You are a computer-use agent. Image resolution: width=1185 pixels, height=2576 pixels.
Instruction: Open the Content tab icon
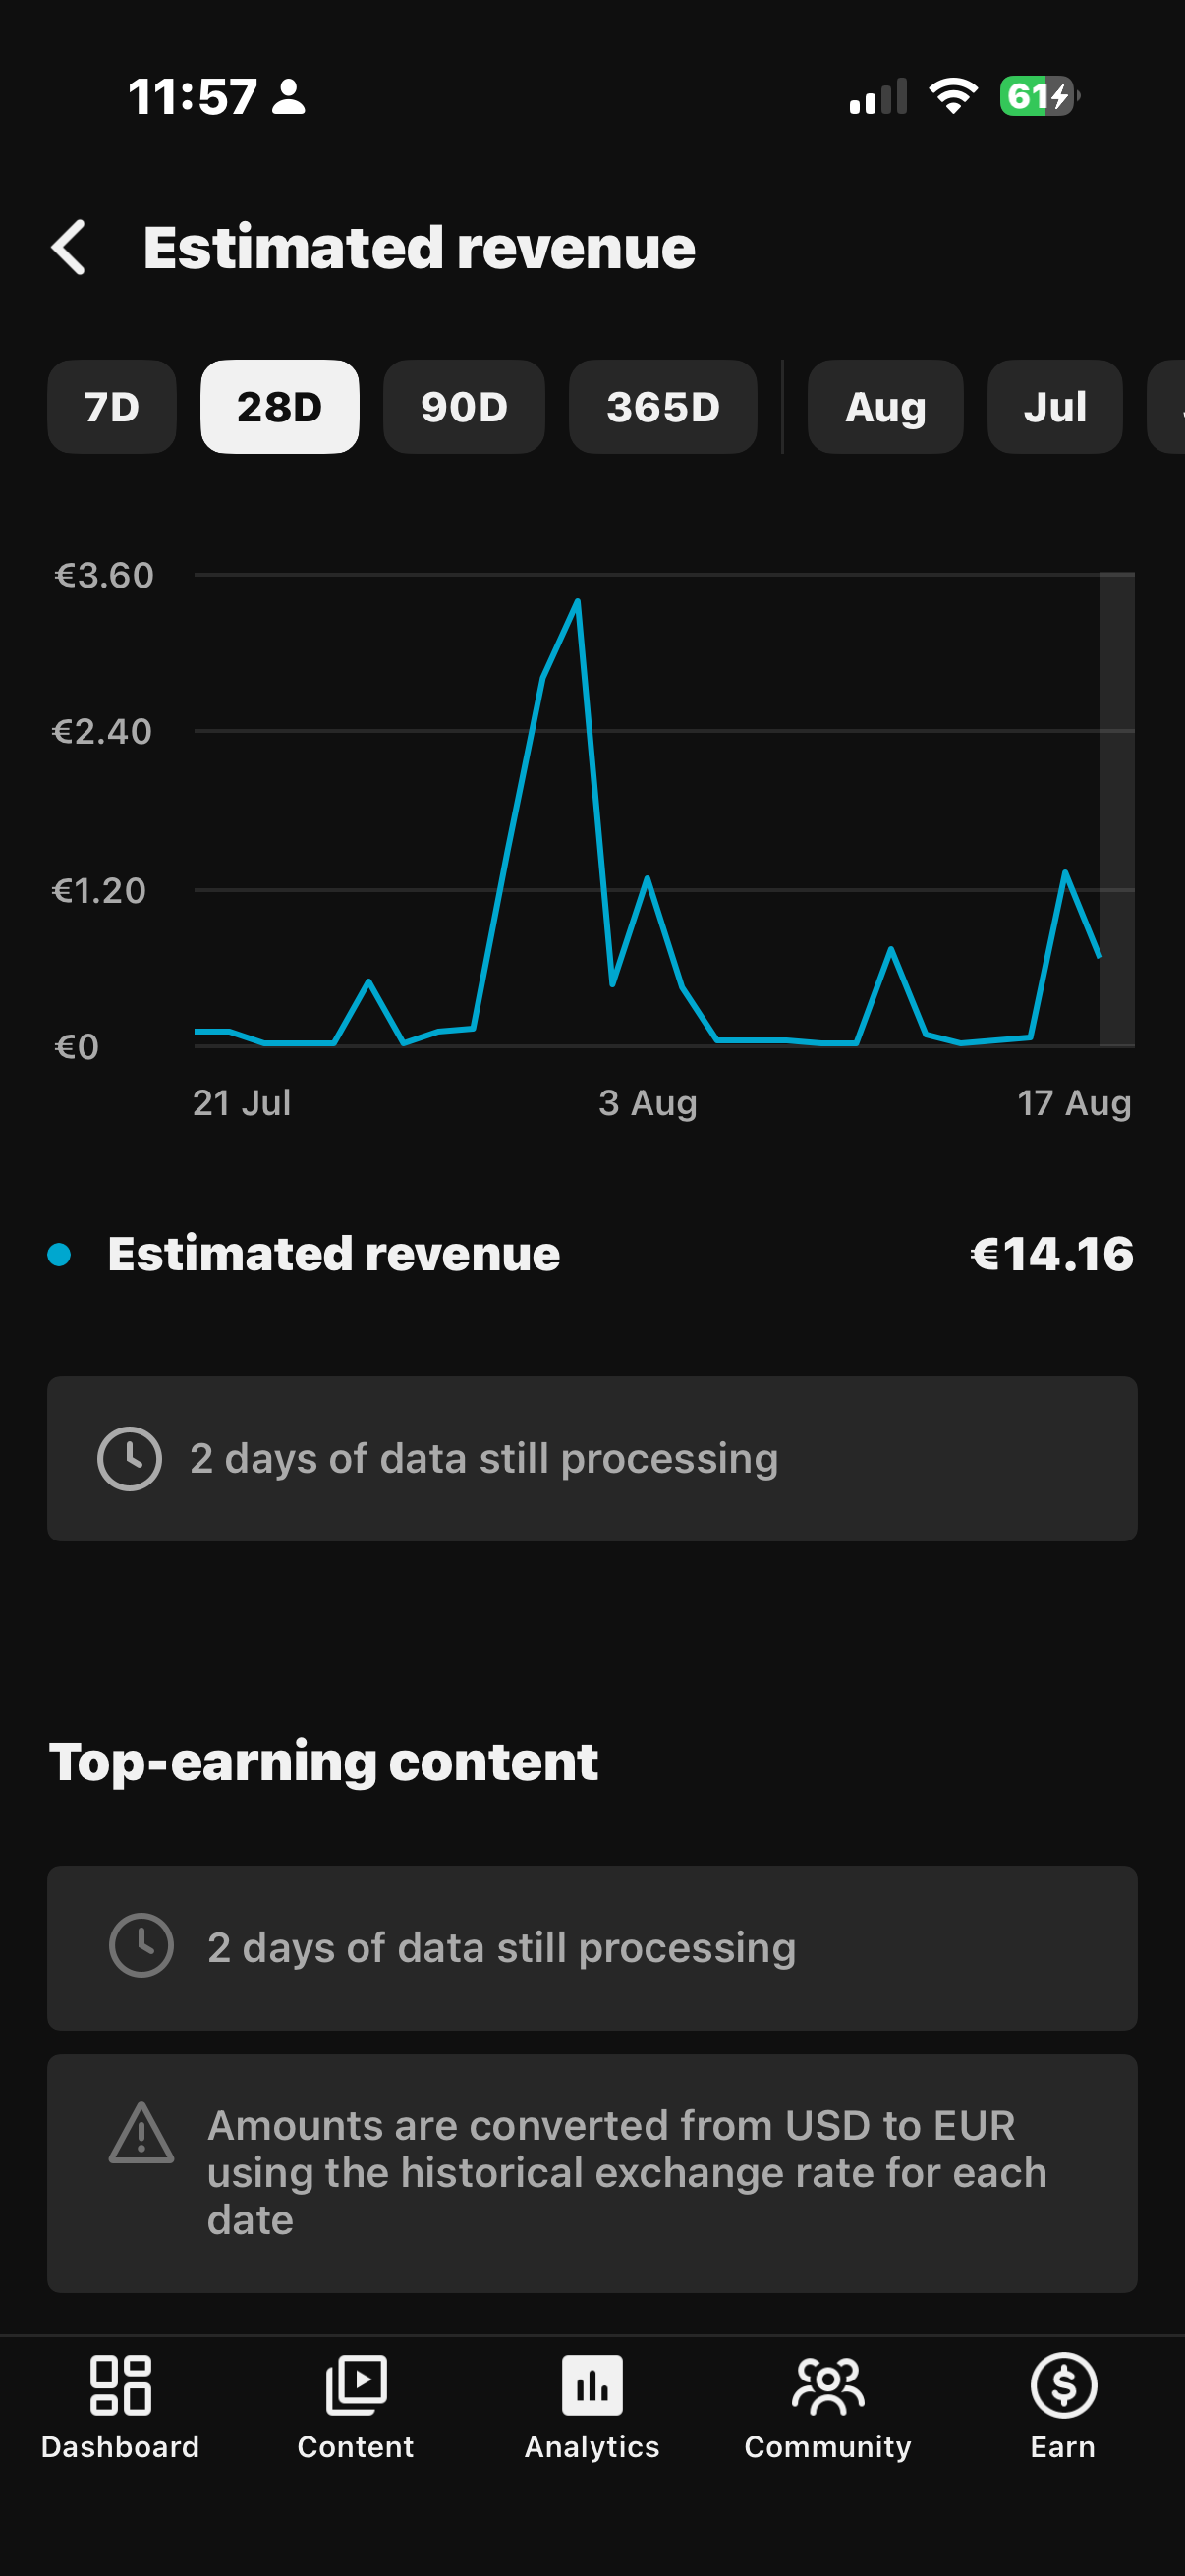click(356, 2385)
